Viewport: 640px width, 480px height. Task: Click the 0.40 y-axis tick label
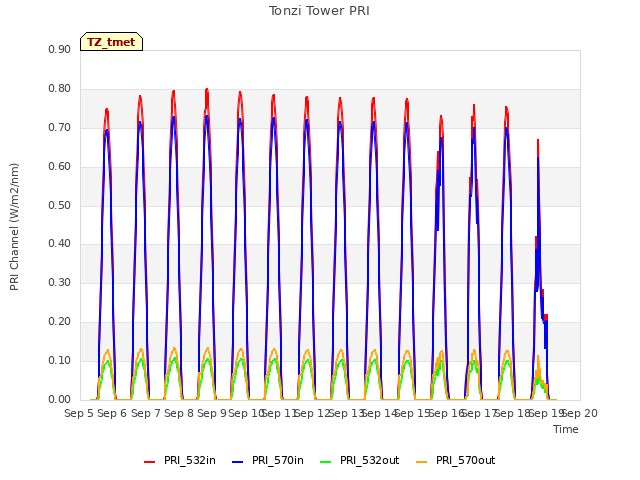click(x=60, y=244)
